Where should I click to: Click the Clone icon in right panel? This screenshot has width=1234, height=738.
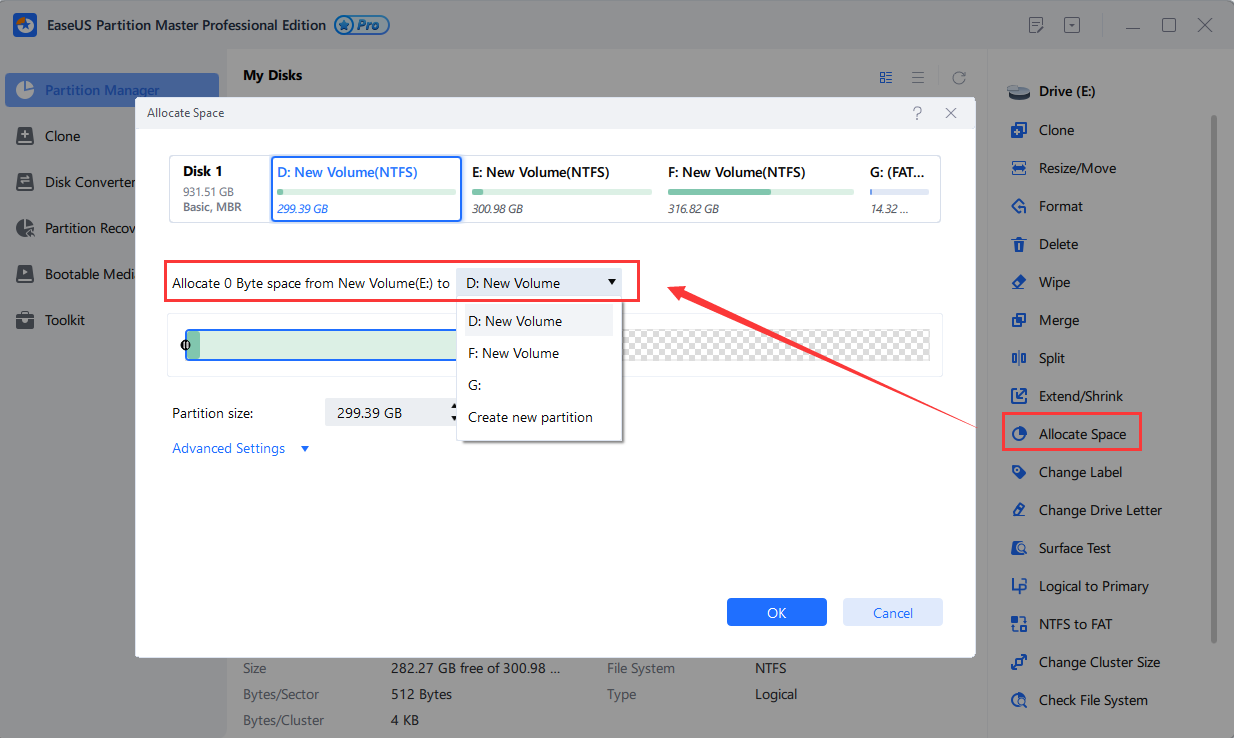[1019, 130]
